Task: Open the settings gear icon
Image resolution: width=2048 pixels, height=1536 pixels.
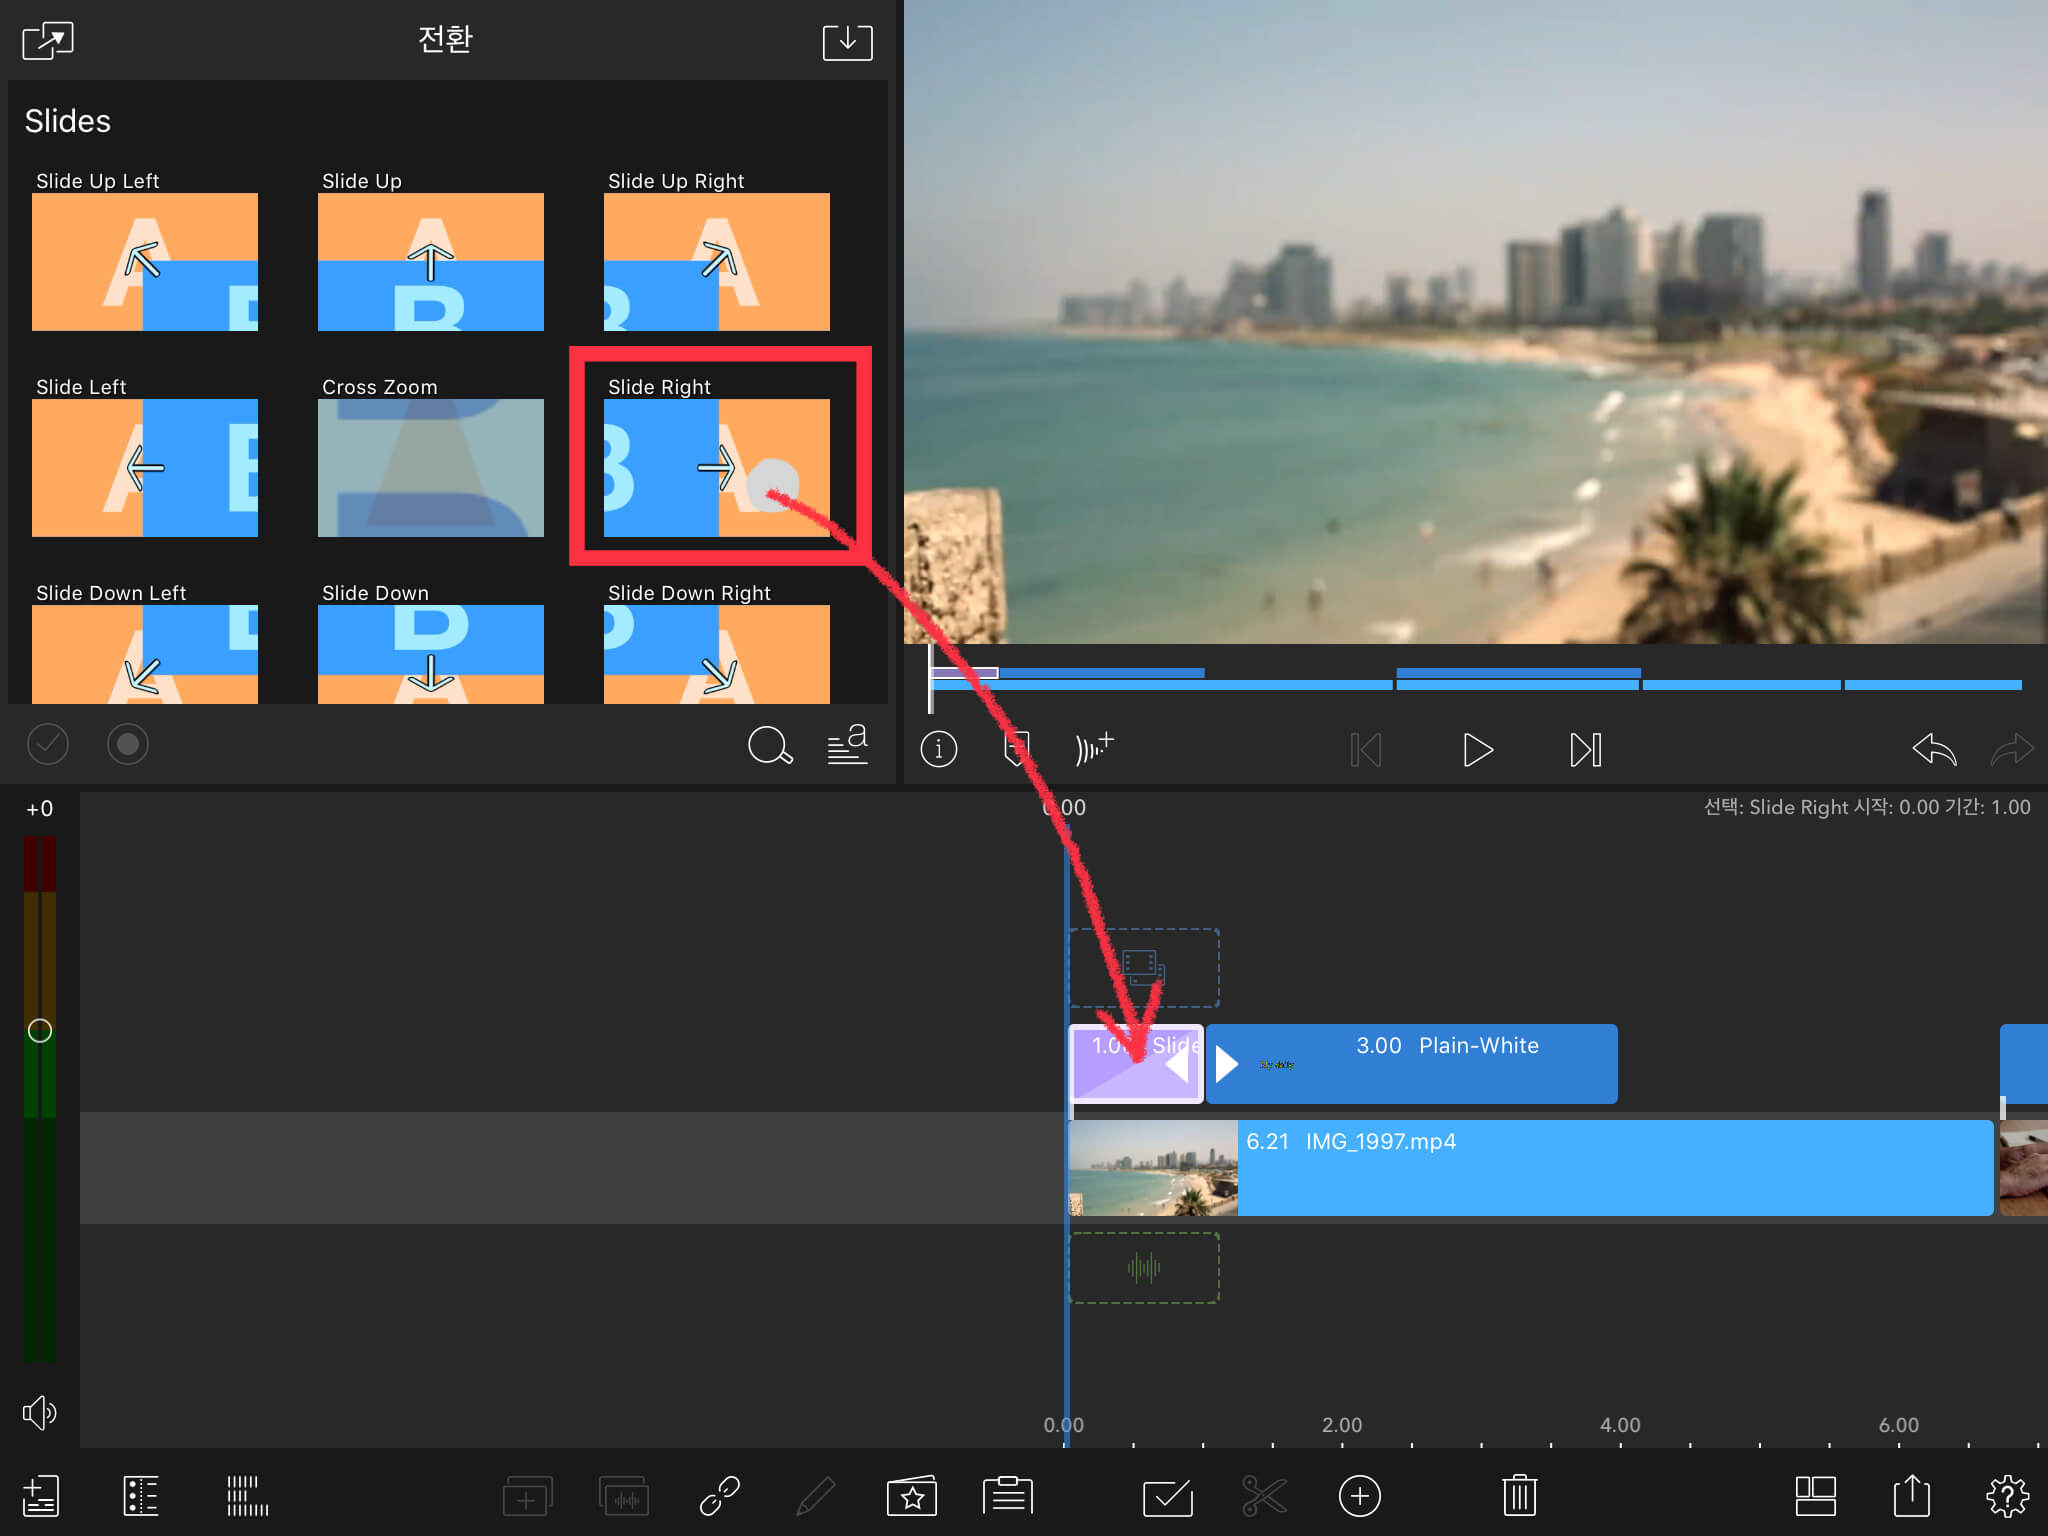Action: (x=2006, y=1496)
